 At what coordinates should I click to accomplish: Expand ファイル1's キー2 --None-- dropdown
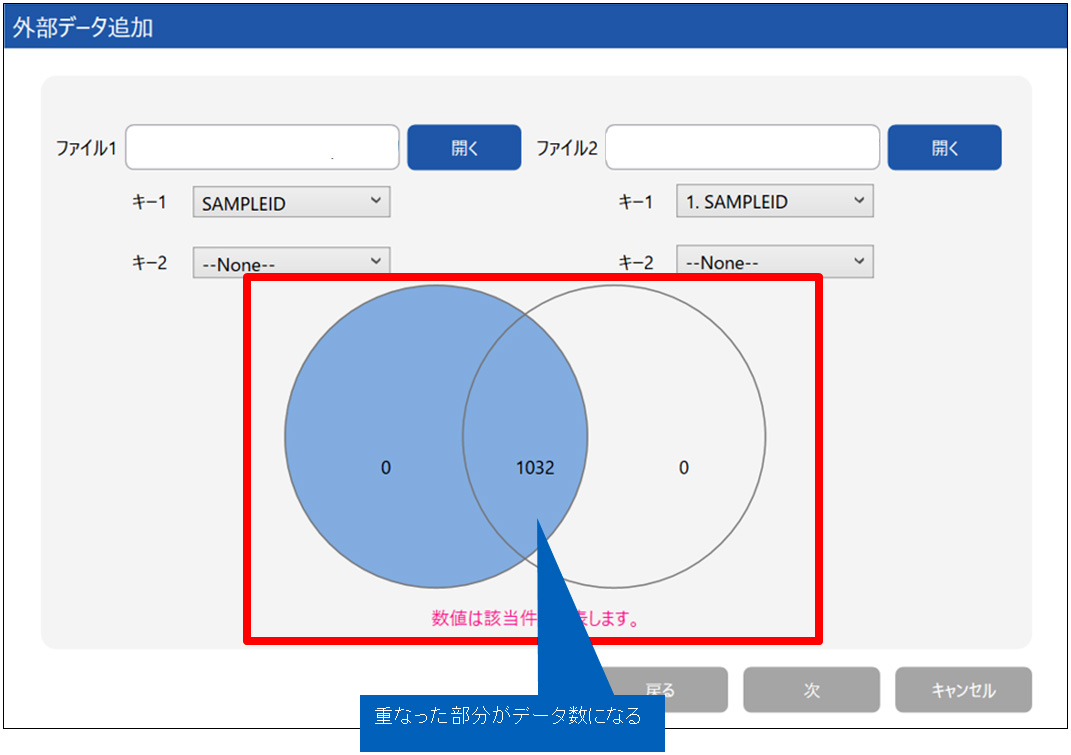[x=291, y=264]
